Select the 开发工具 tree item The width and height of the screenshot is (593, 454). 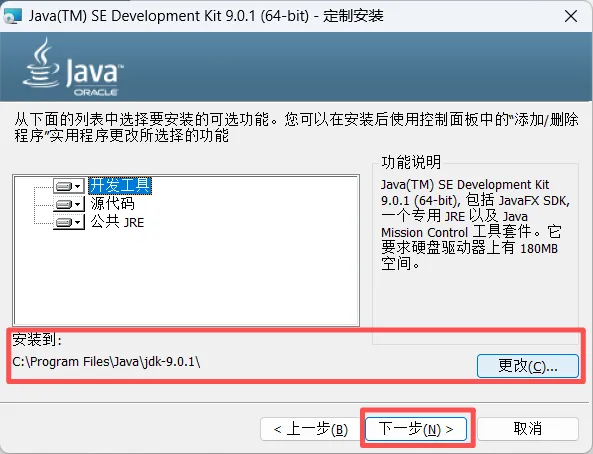pos(120,186)
